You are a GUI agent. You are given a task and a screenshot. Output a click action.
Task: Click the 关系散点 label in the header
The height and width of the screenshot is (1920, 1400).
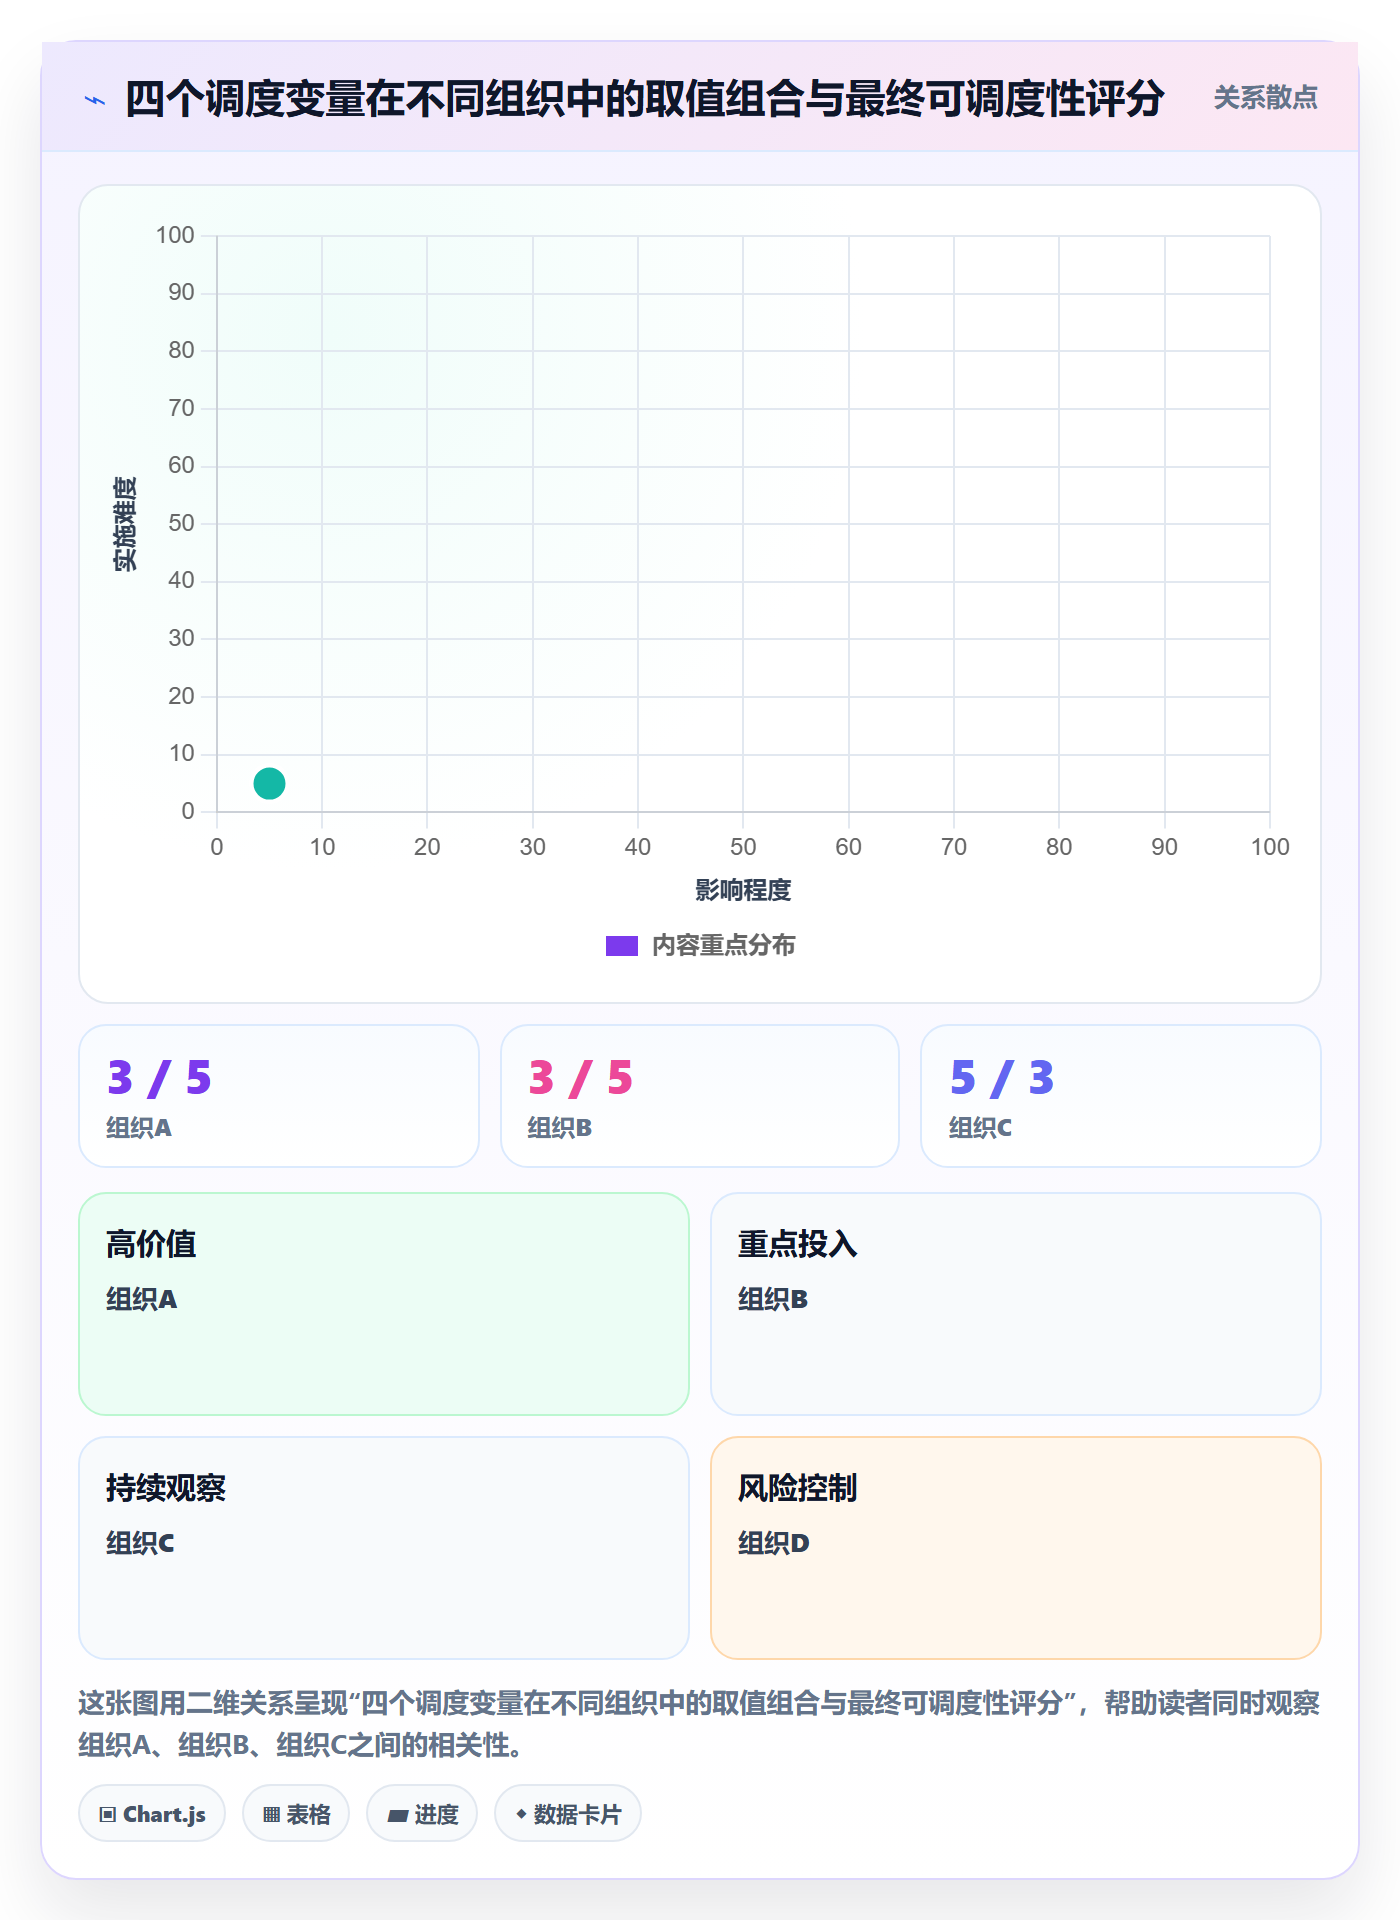[x=1265, y=98]
